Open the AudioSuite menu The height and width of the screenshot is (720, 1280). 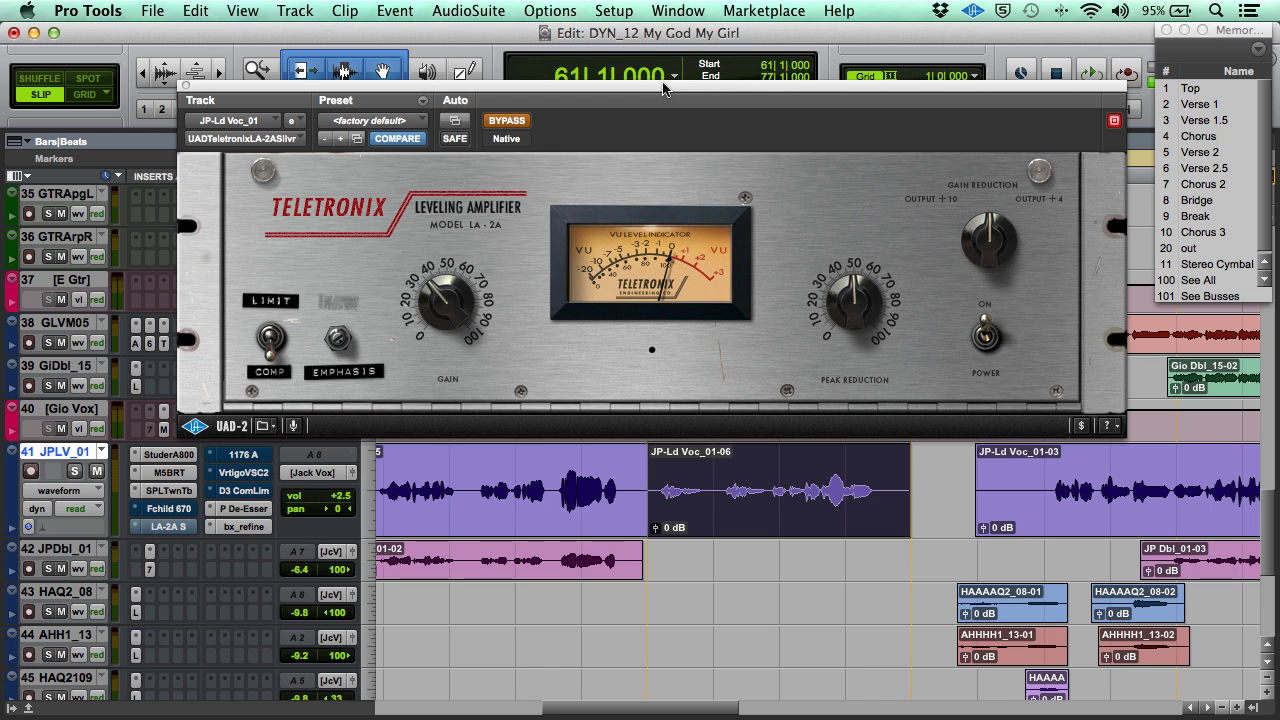coord(467,11)
